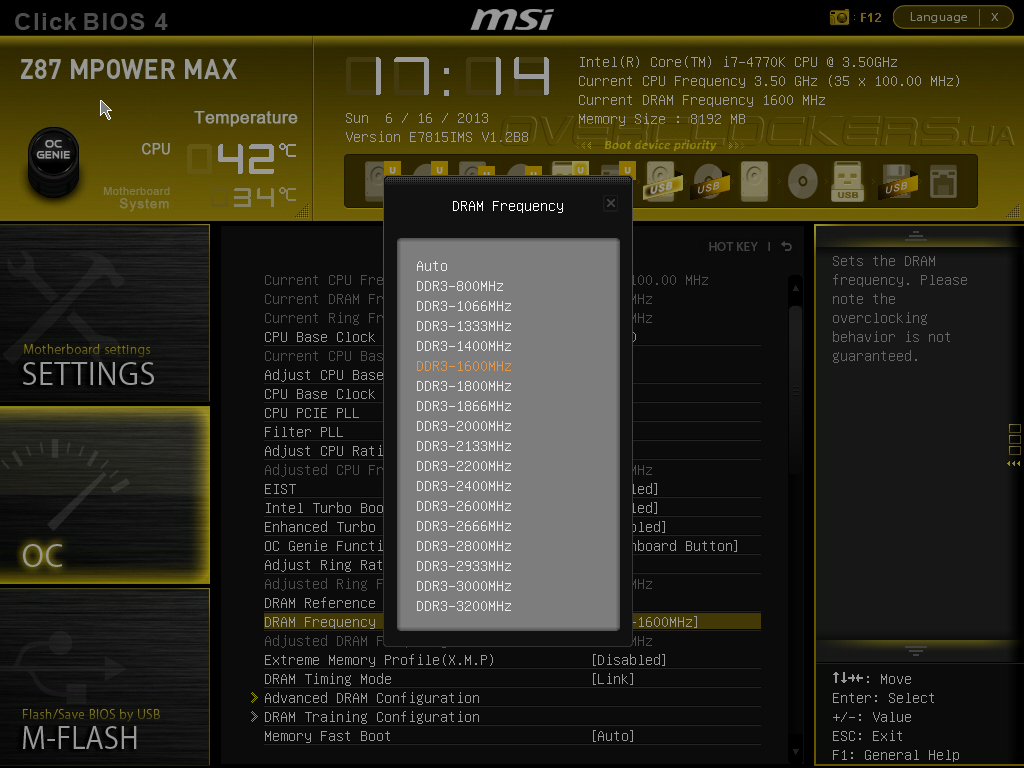Select the USB CD/DVD boot device icon
Image resolution: width=1024 pixels, height=768 pixels.
[709, 182]
